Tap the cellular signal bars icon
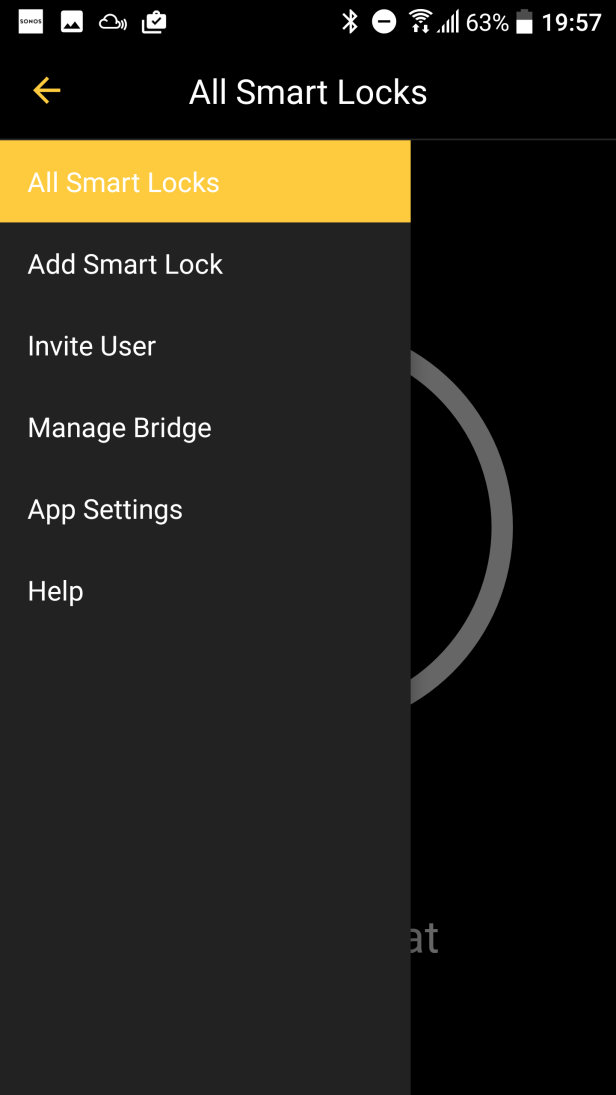This screenshot has width=616, height=1095. pos(448,22)
